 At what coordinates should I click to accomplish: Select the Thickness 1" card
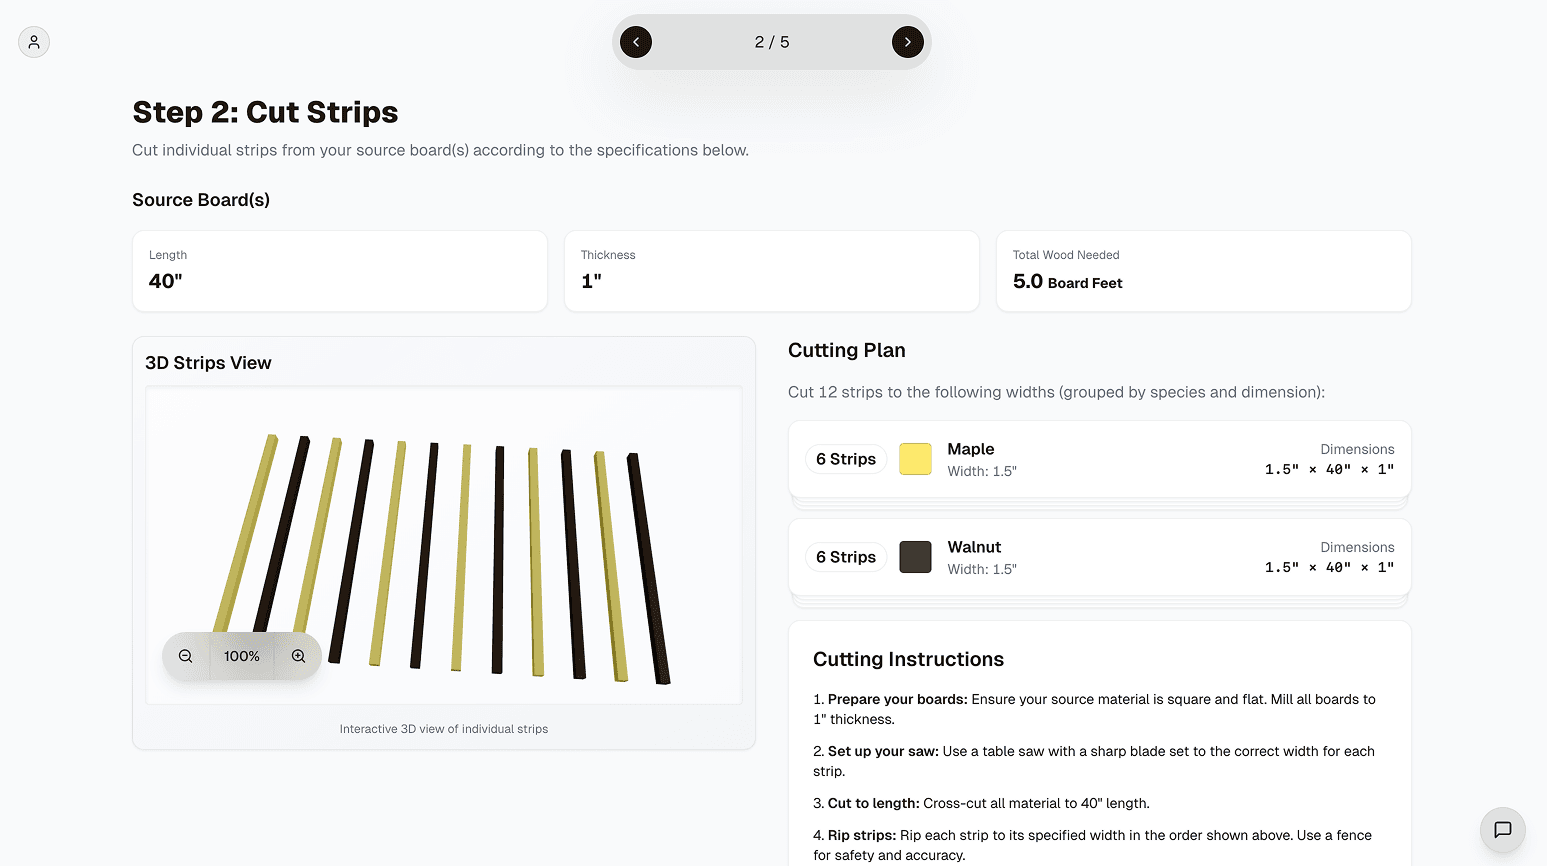pos(772,271)
